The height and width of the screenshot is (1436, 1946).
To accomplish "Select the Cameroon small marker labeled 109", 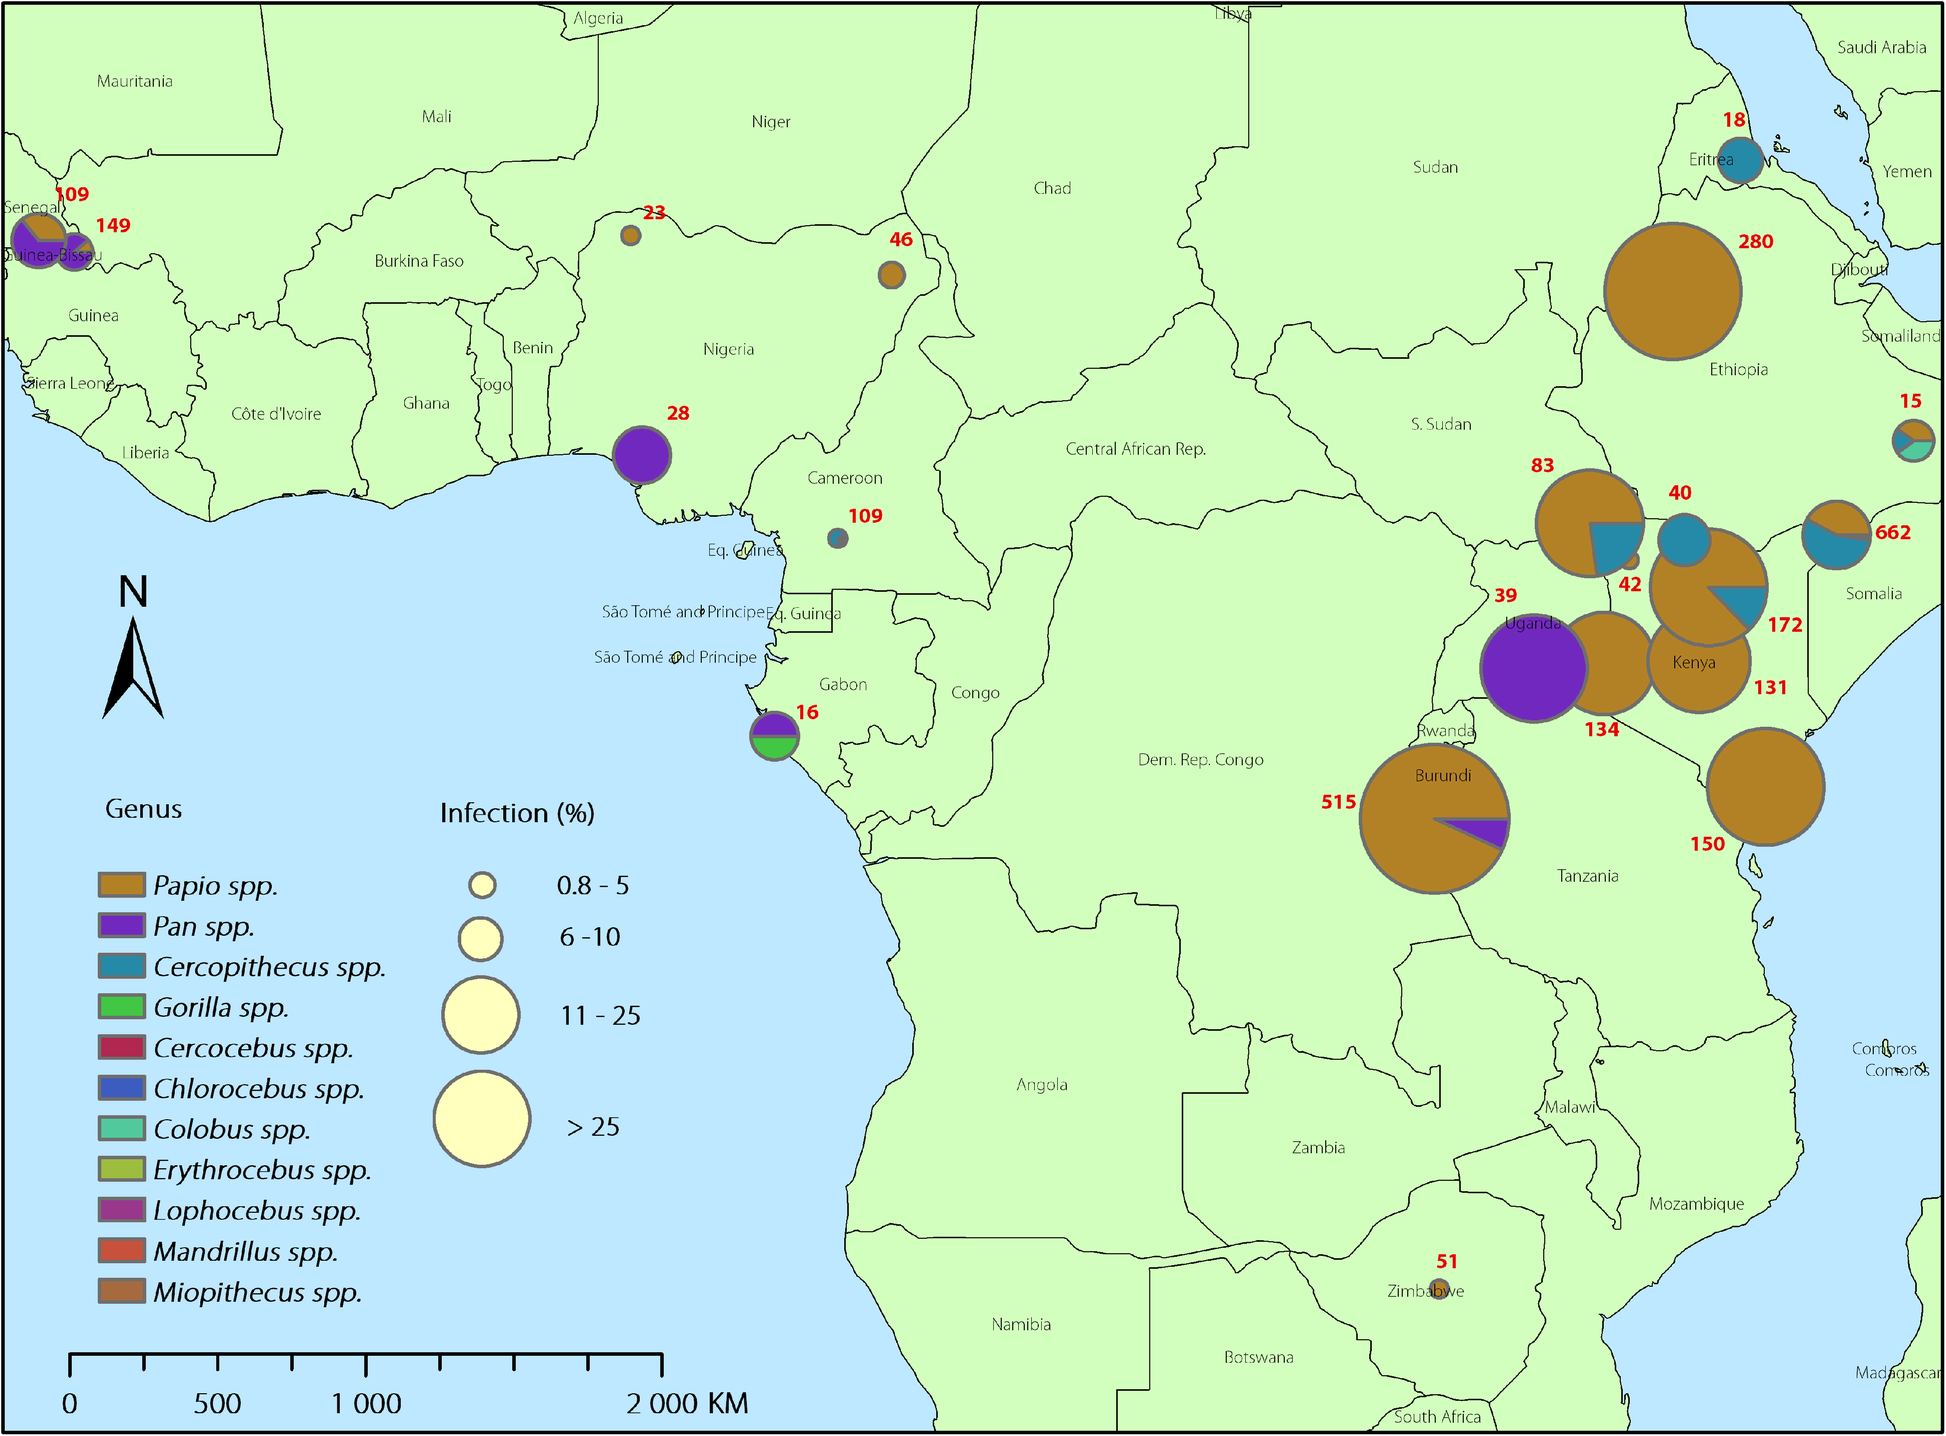I will 838,538.
